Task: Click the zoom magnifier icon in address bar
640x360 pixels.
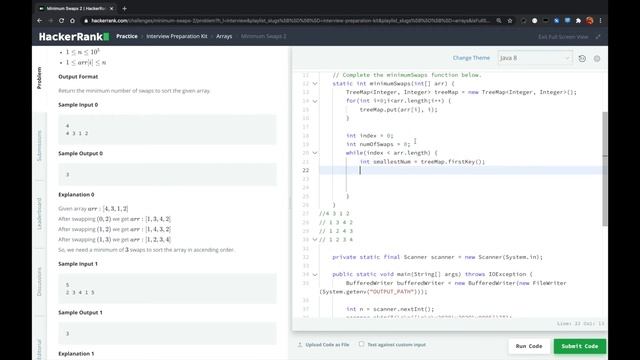Action: click(x=499, y=20)
